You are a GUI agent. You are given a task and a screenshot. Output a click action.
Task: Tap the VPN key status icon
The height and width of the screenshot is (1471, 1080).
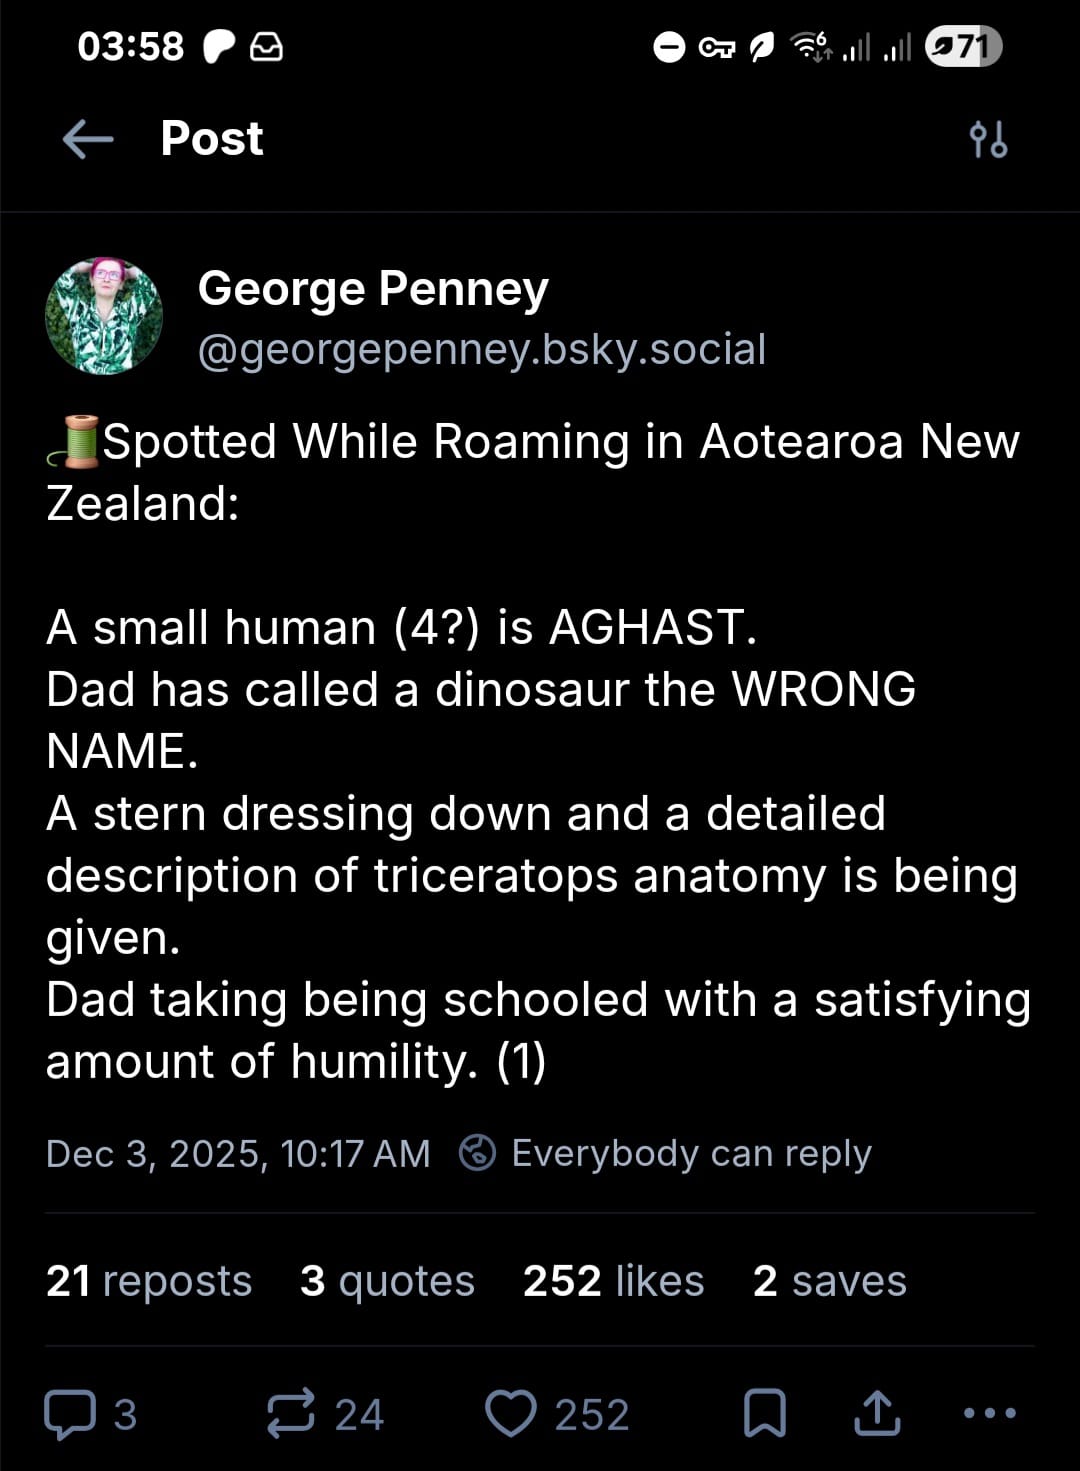pyautogui.click(x=716, y=47)
